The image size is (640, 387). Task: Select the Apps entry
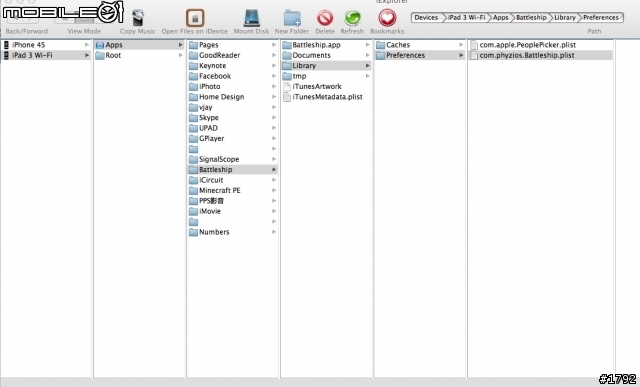(139, 44)
